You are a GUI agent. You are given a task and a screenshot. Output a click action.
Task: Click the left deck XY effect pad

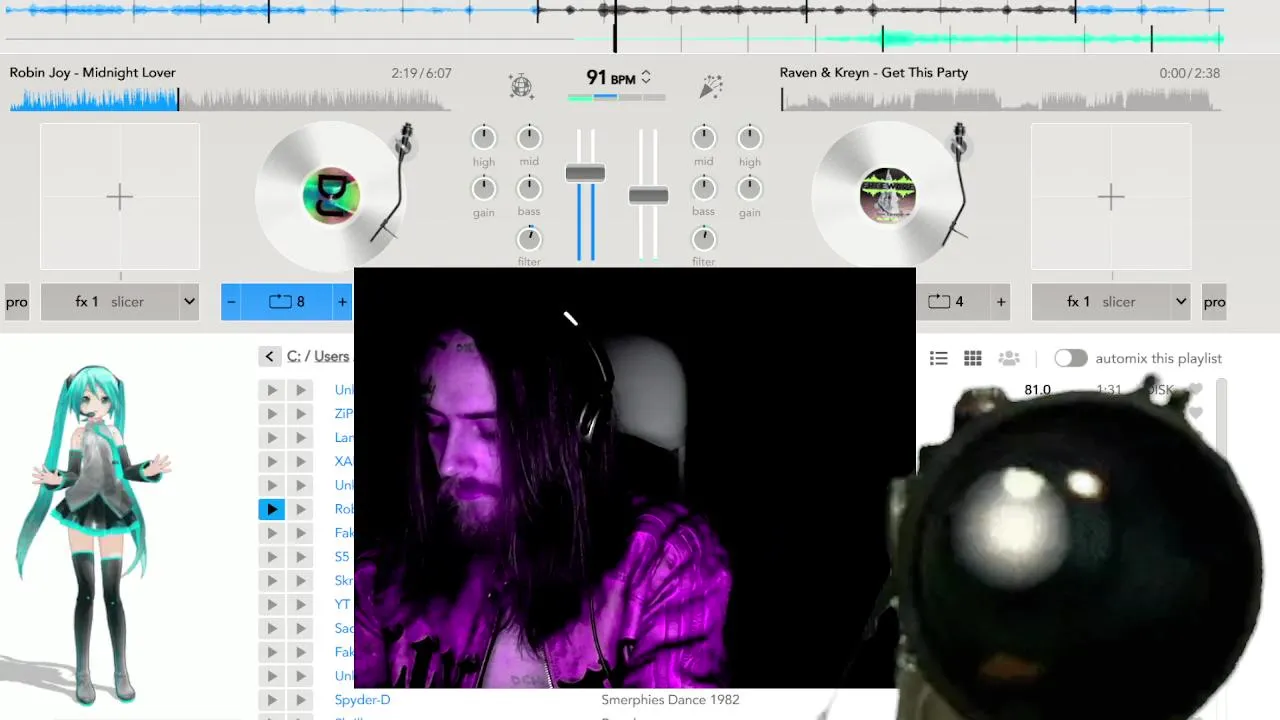click(120, 196)
